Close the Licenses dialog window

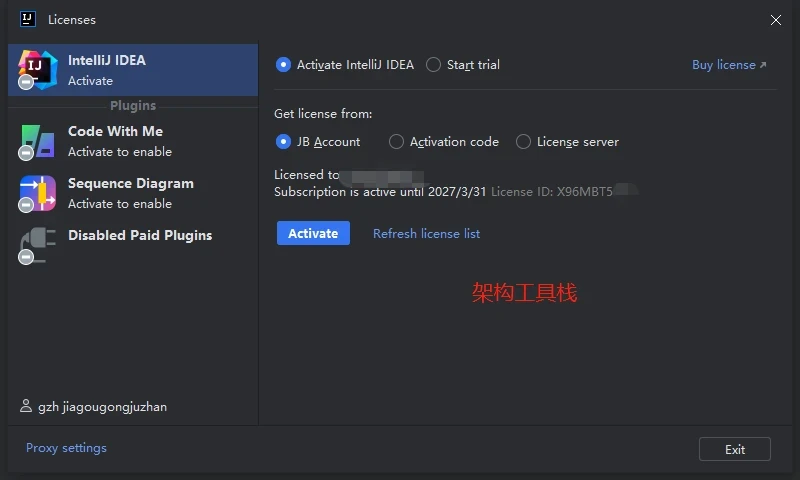tap(776, 19)
